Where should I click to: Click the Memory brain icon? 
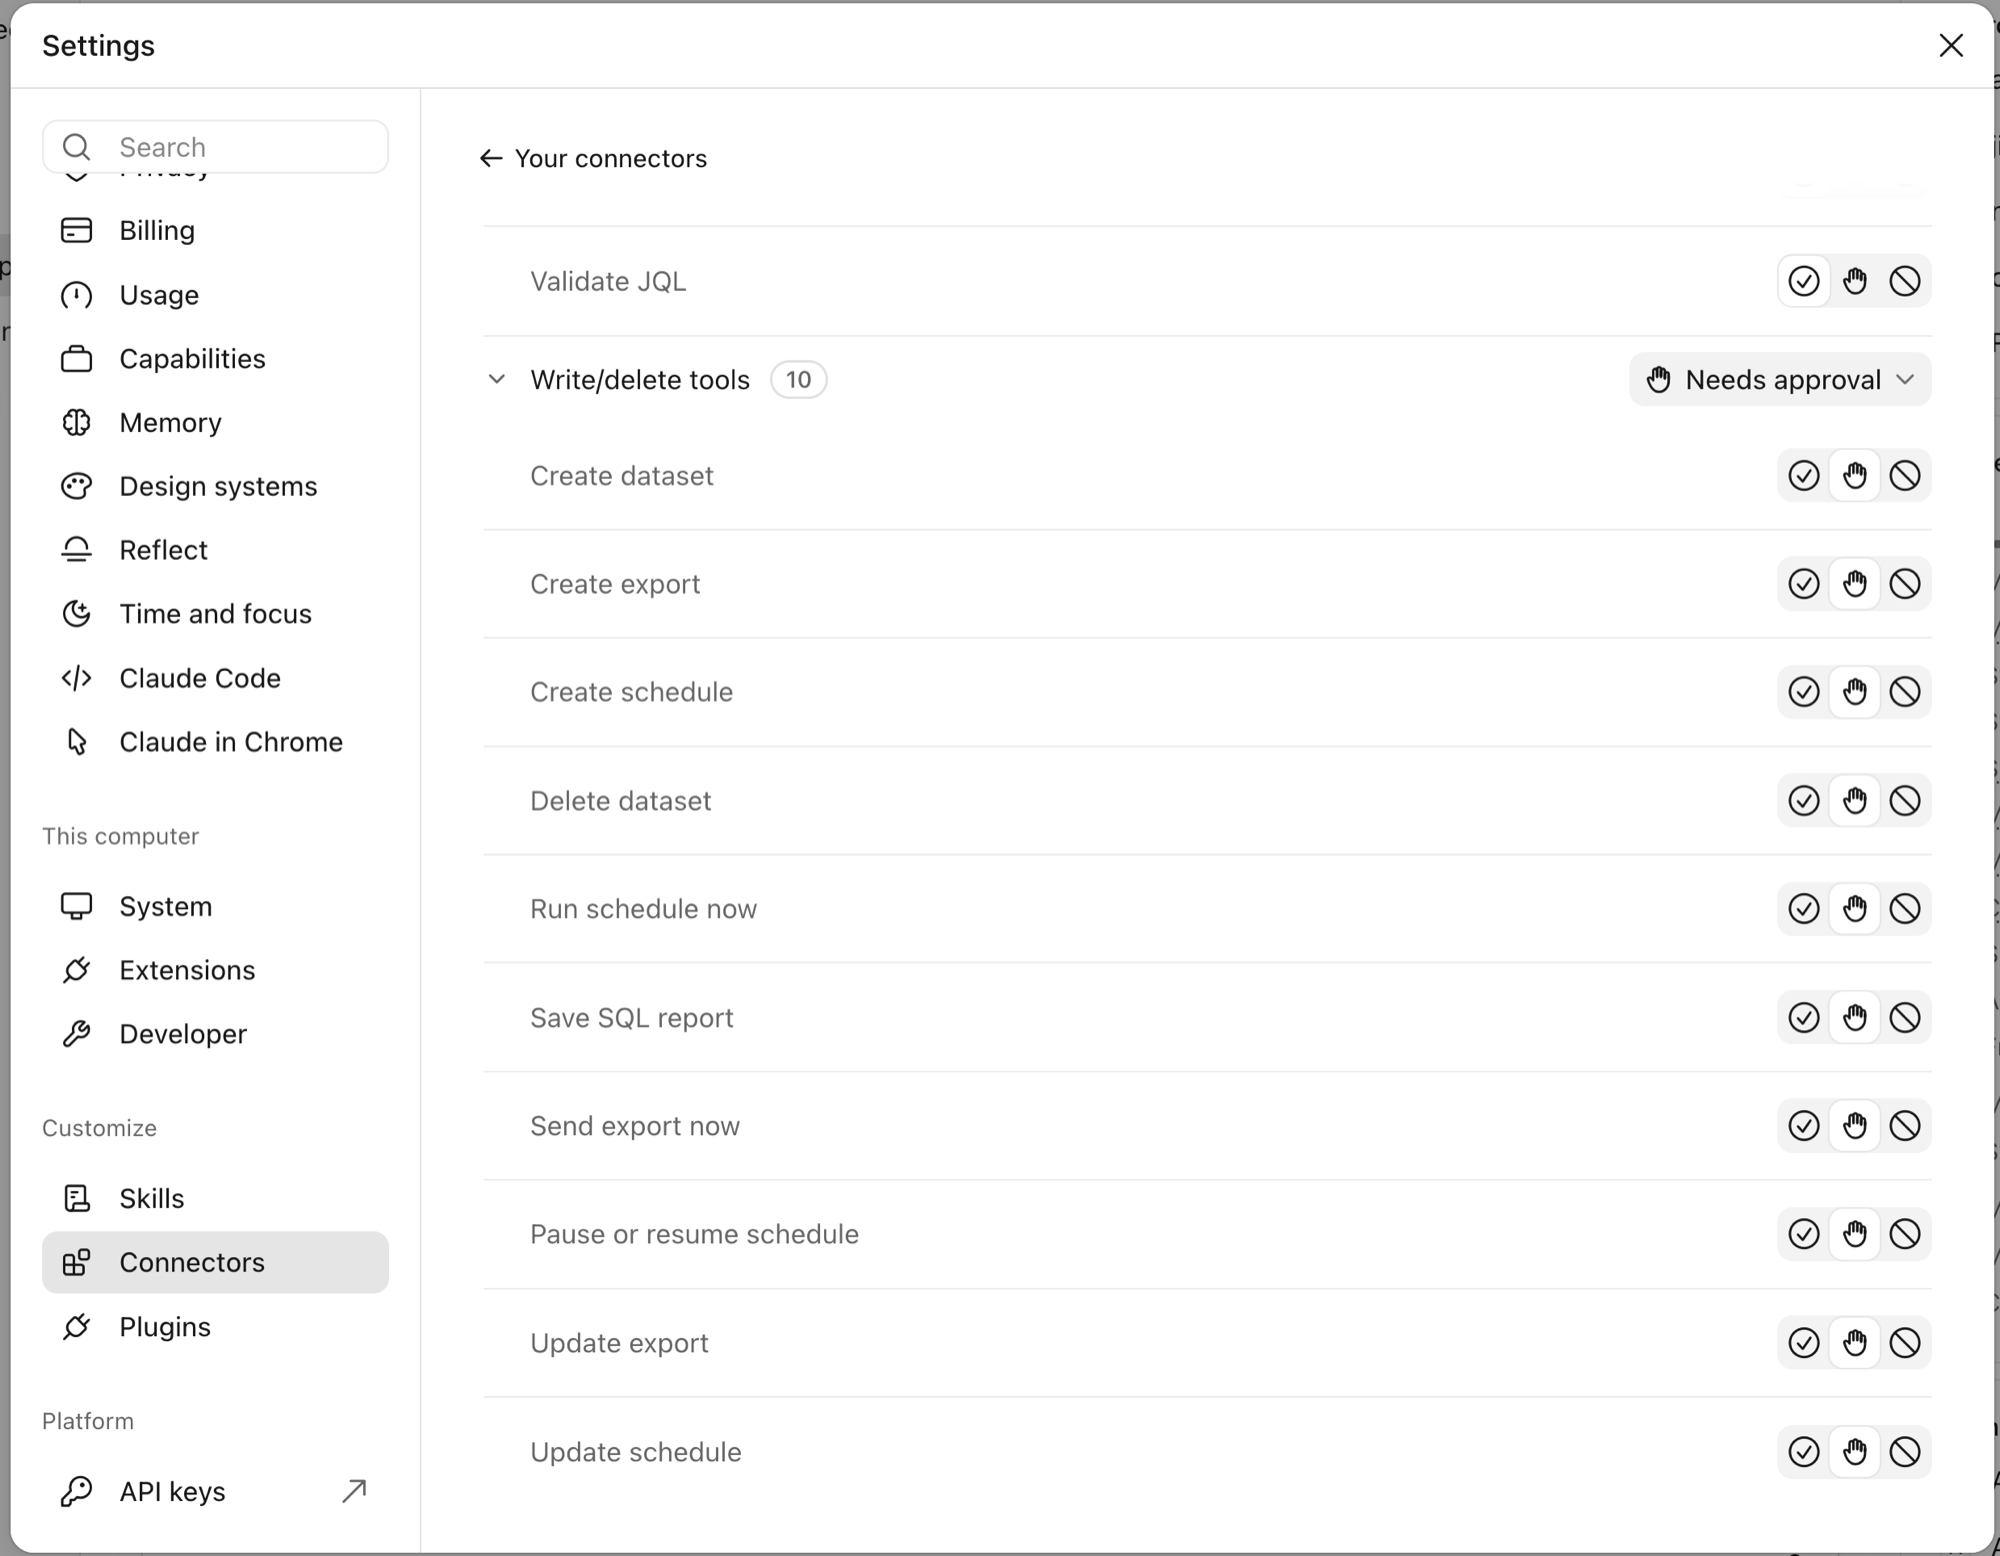click(x=76, y=423)
